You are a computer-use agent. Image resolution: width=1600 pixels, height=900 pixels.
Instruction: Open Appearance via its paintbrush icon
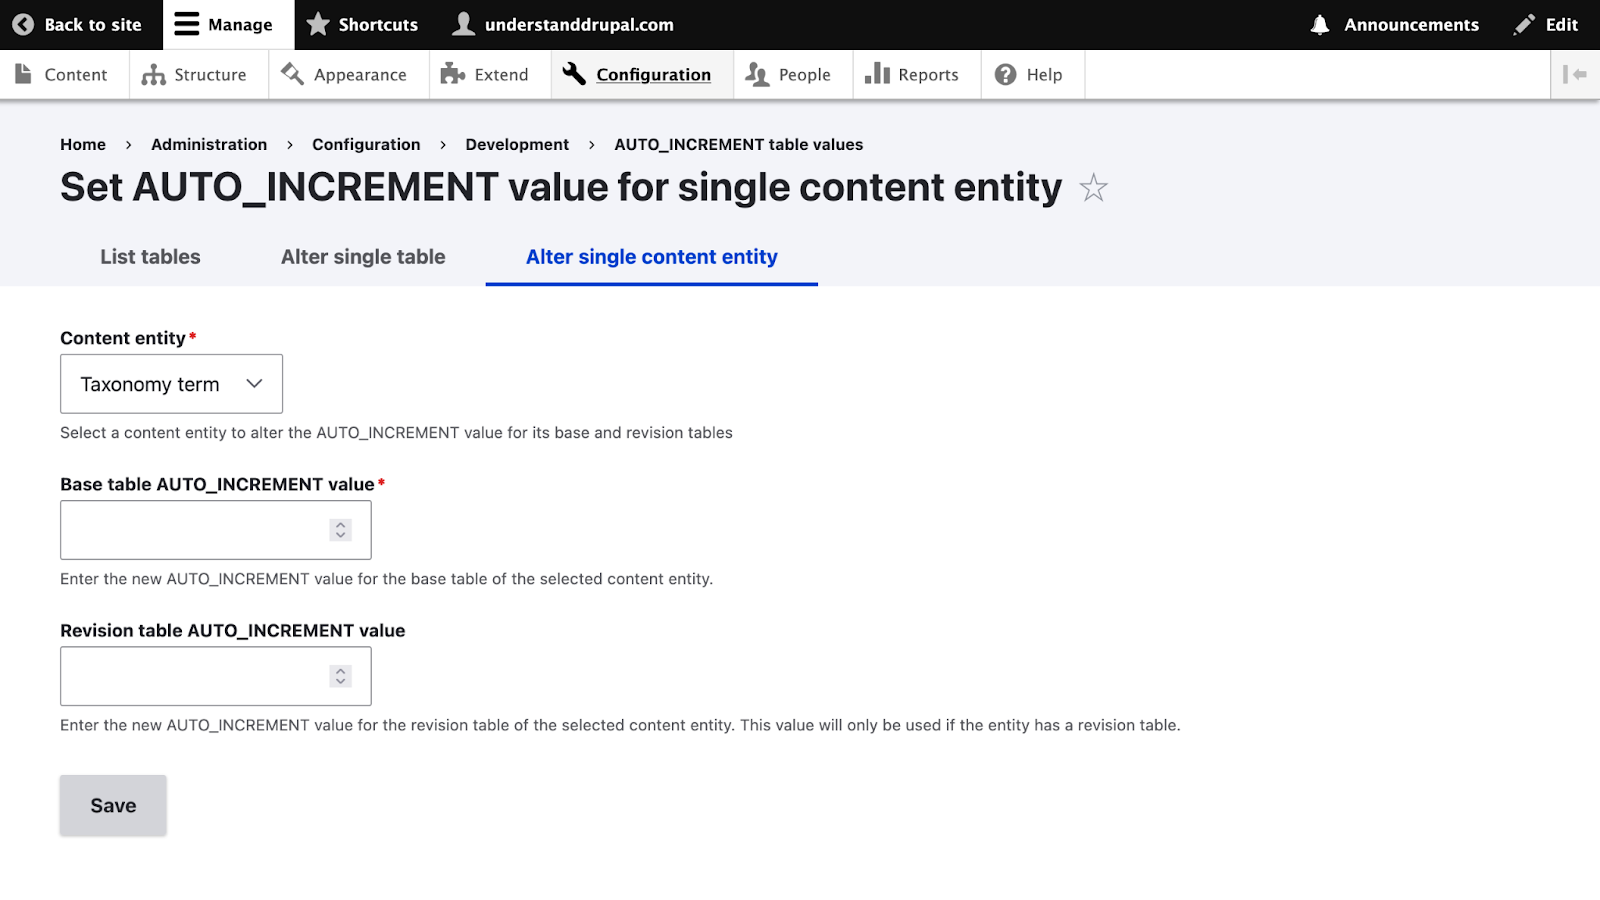(292, 75)
